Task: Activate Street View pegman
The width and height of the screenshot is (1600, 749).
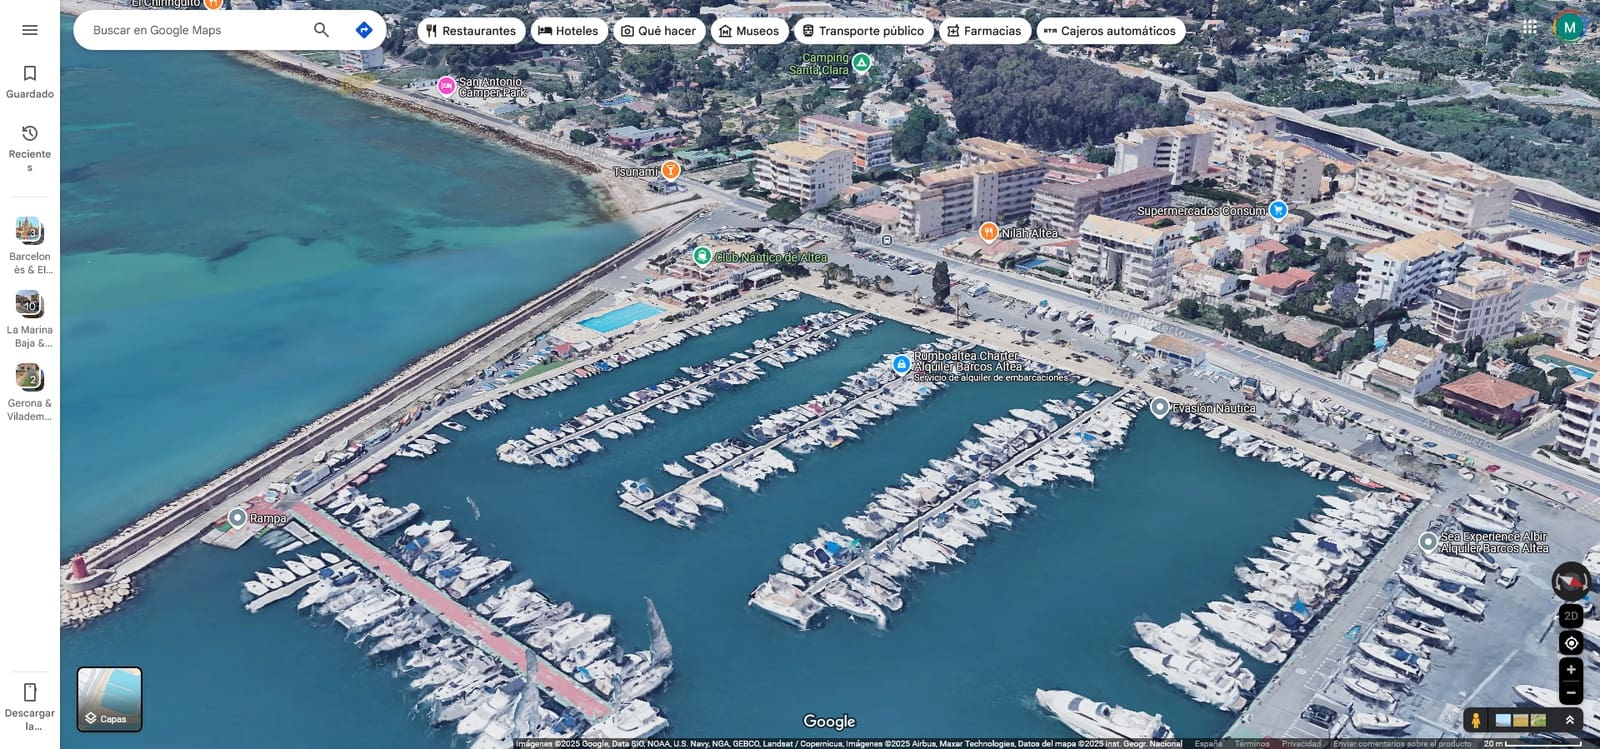Action: (x=1475, y=720)
